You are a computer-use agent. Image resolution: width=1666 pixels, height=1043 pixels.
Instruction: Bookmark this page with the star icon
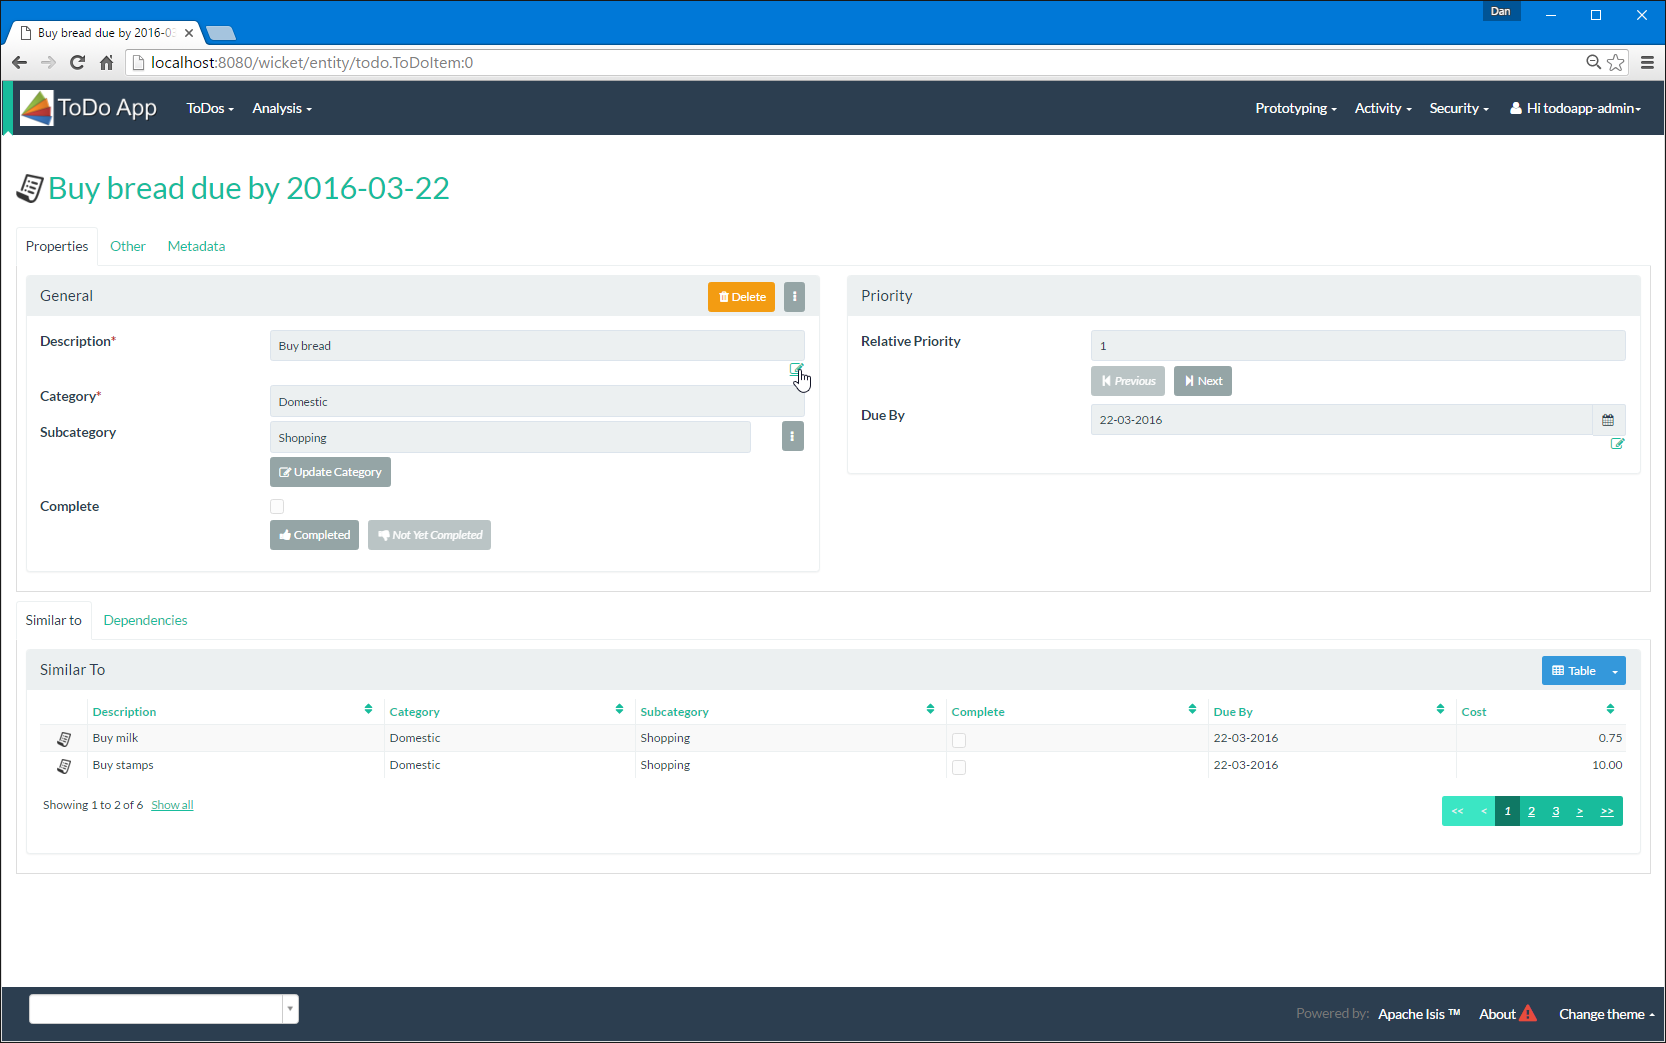(1616, 62)
